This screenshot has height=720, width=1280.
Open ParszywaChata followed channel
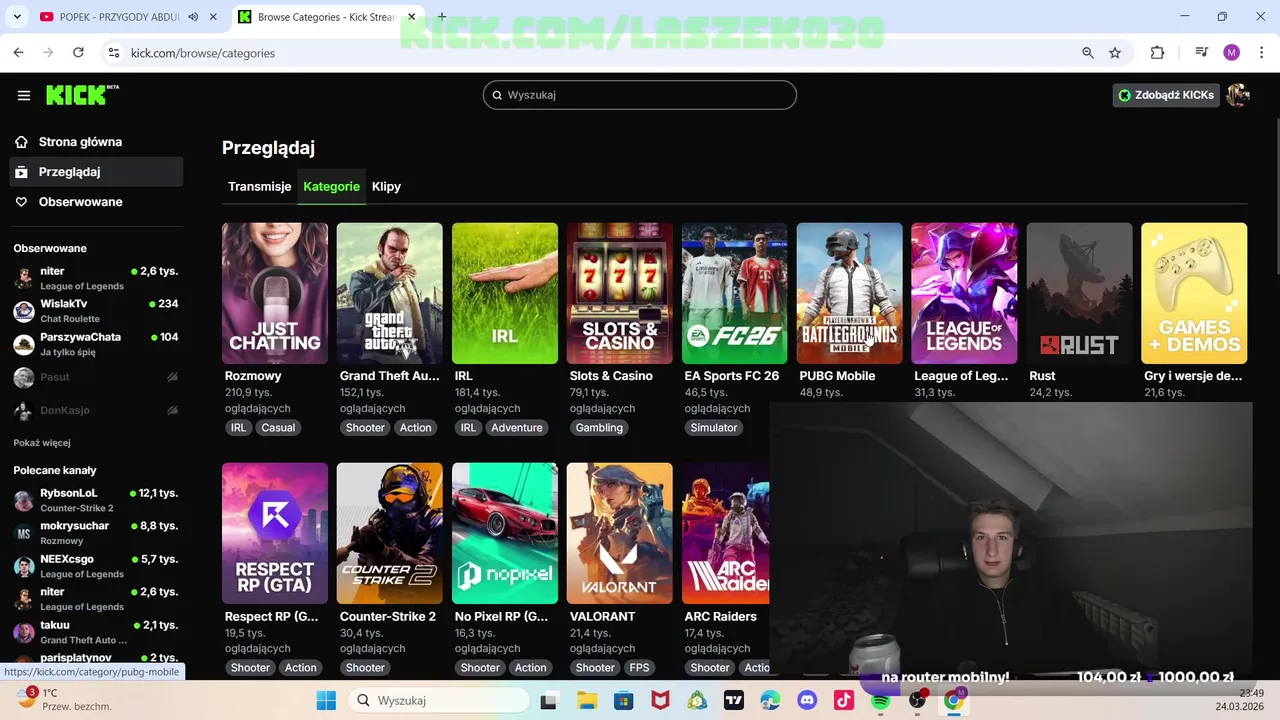pos(96,344)
